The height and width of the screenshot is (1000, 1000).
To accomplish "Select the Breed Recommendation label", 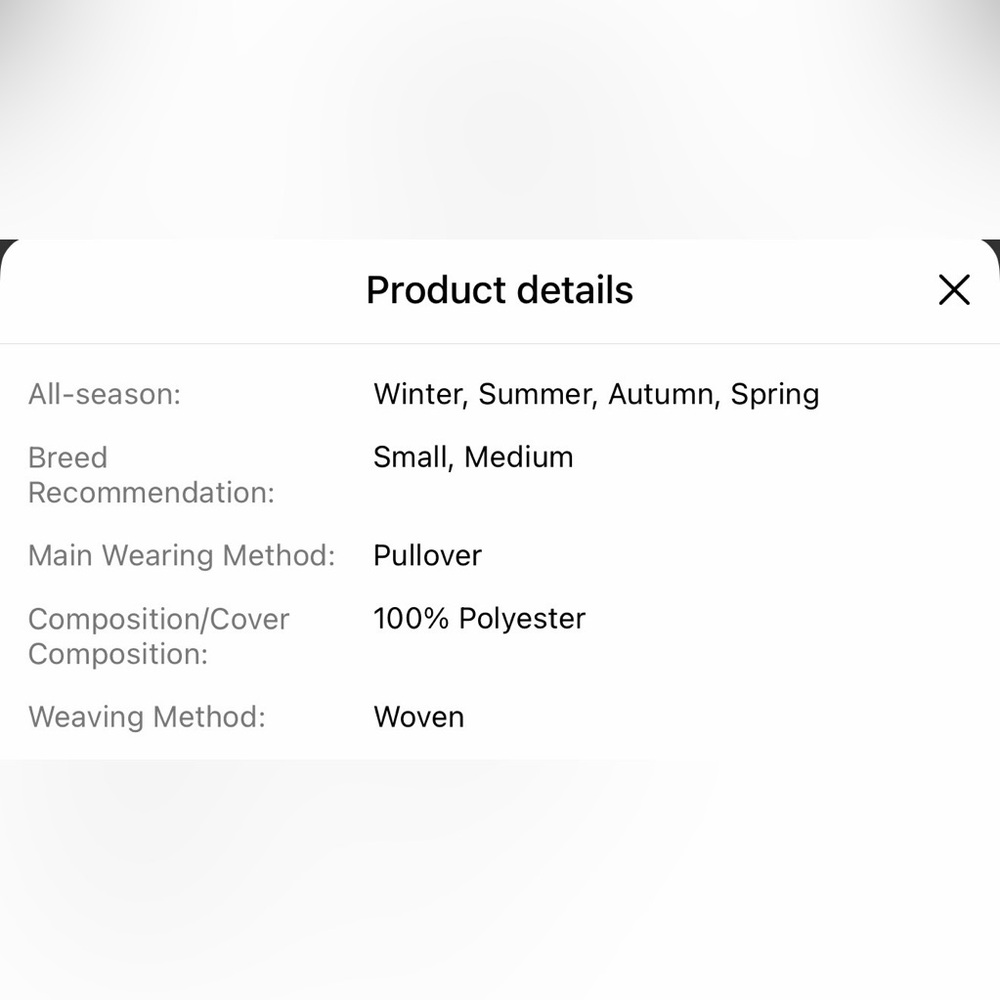I will tap(151, 475).
